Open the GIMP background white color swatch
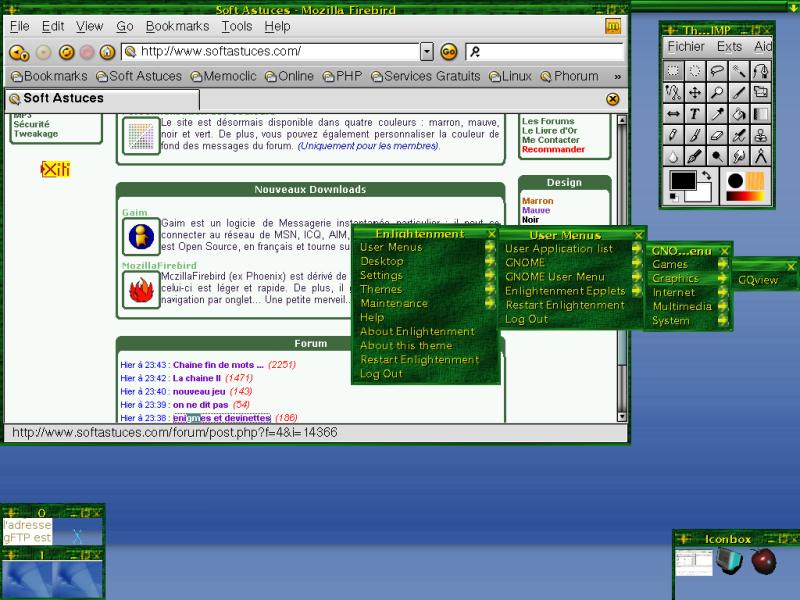The image size is (800, 600). [x=703, y=194]
